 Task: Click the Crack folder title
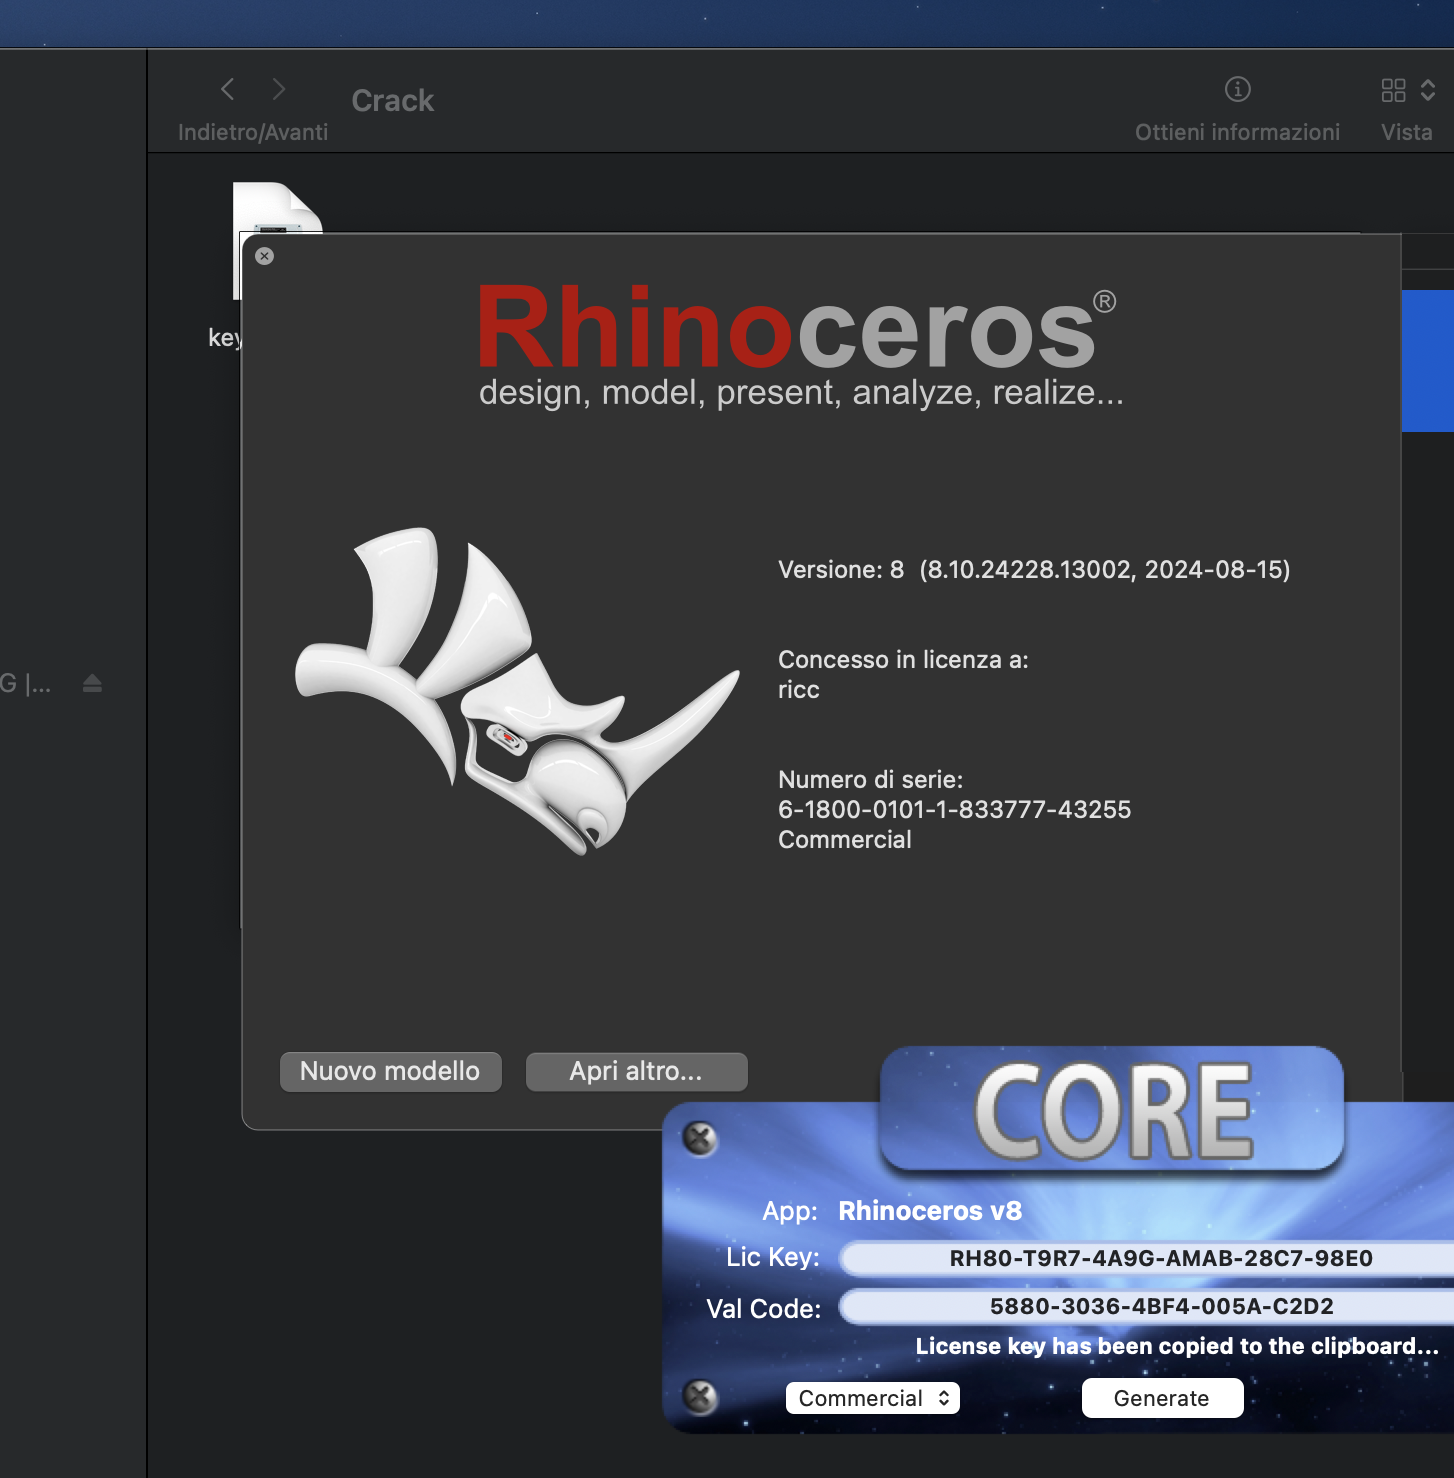coord(392,101)
